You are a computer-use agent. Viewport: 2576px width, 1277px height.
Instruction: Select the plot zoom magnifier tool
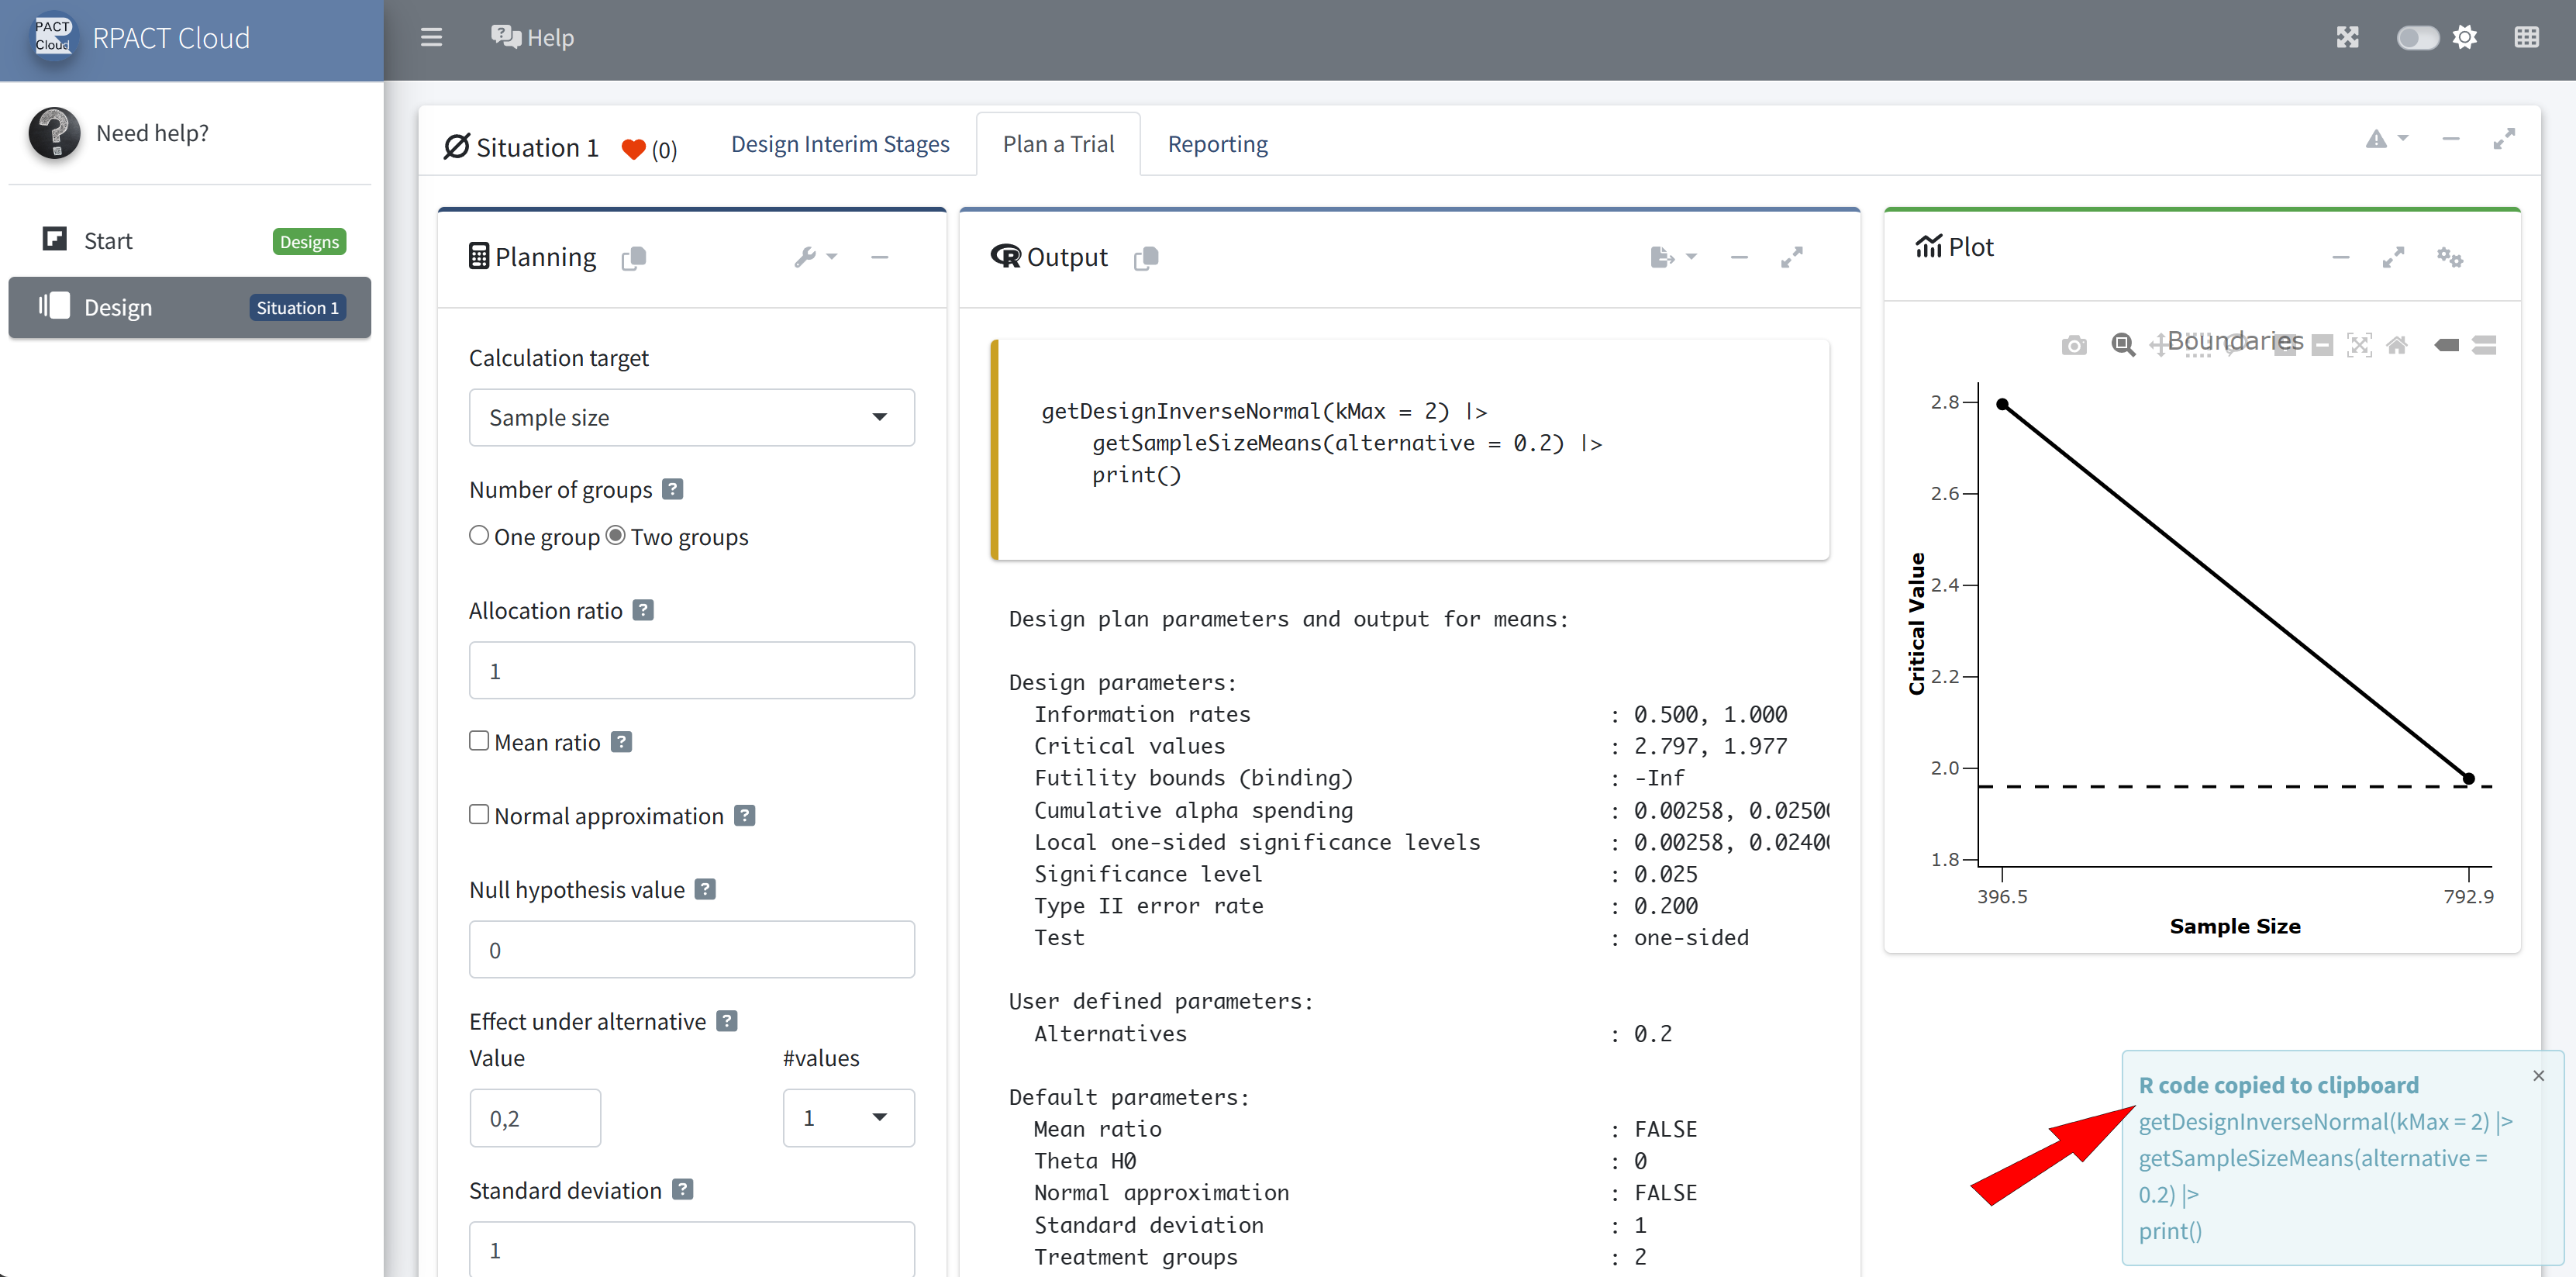(x=2122, y=345)
